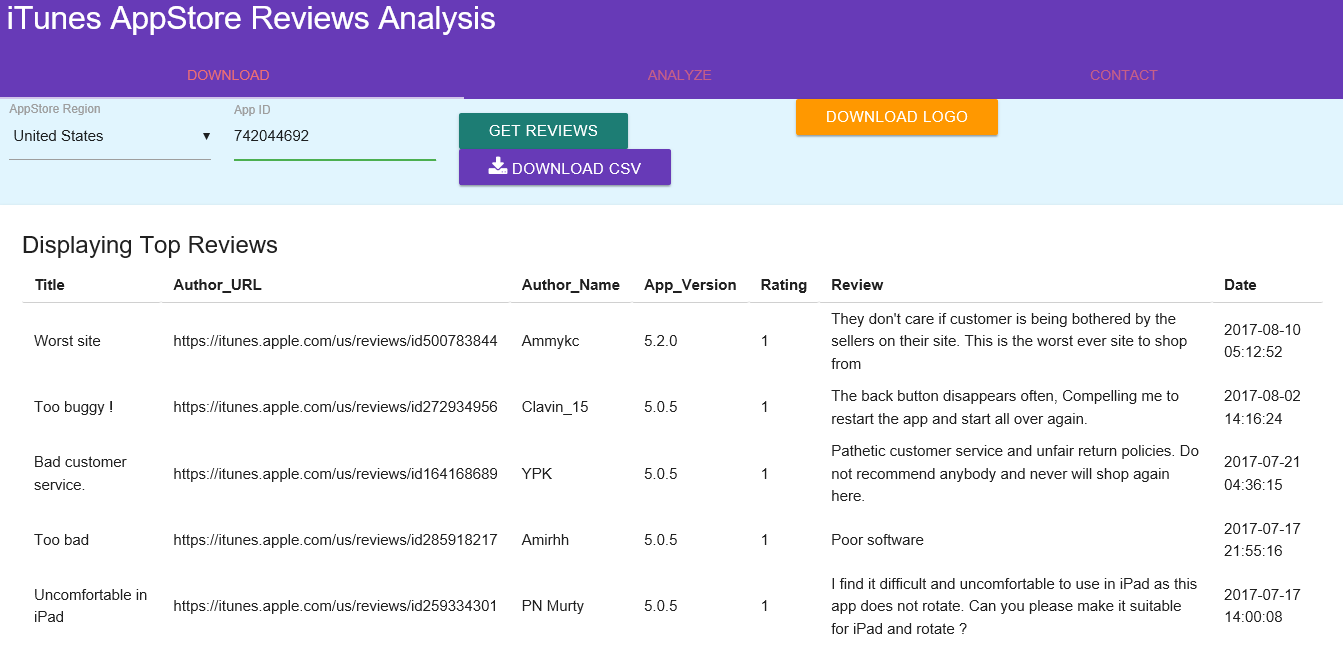
Task: Click the 'App ID' field label
Action: (x=252, y=110)
